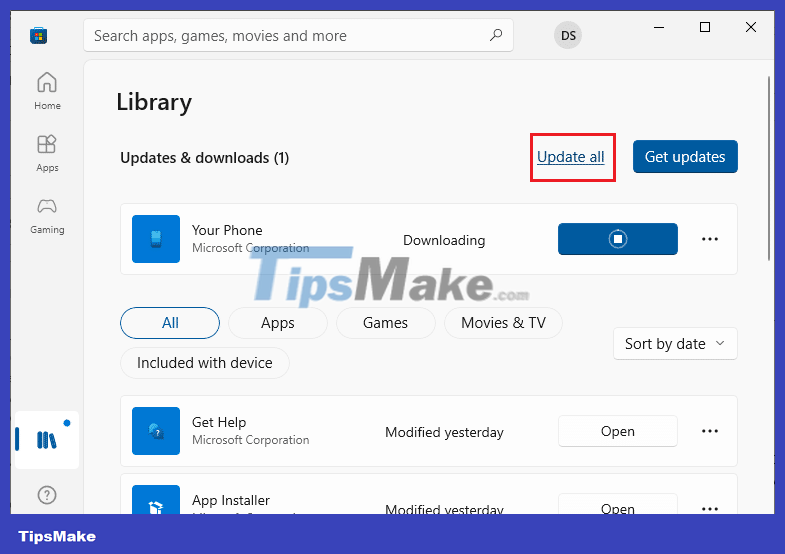785x554 pixels.
Task: Click the Updates & downloads (1) heading
Action: 204,158
